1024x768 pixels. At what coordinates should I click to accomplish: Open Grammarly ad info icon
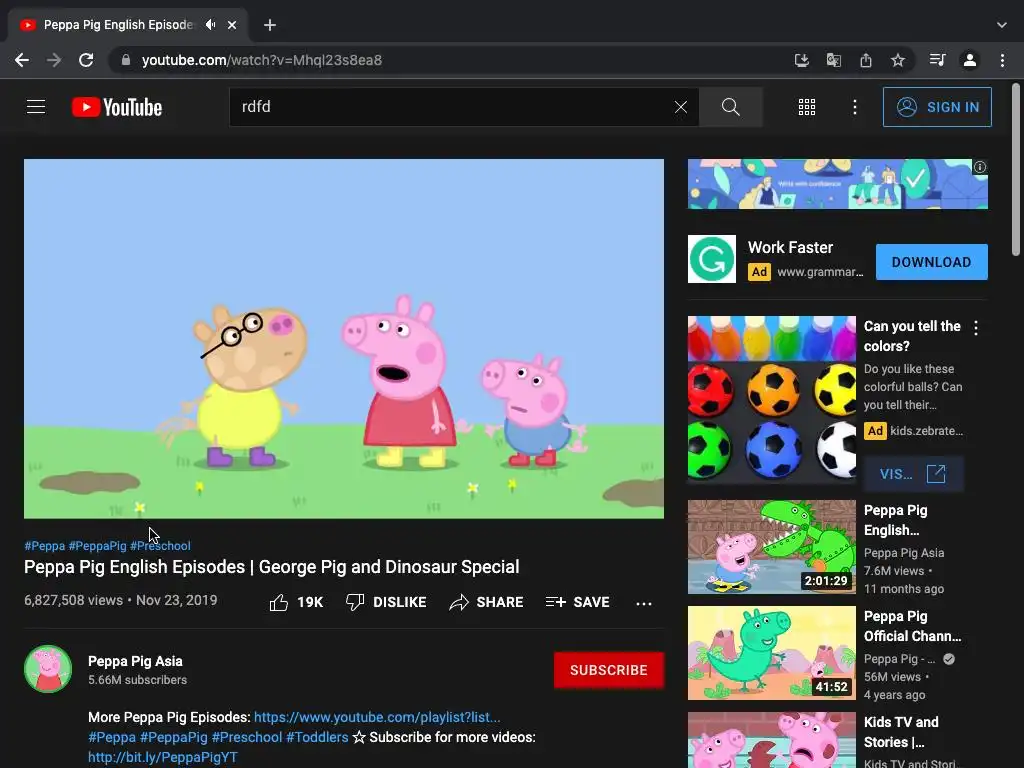pyautogui.click(x=980, y=167)
